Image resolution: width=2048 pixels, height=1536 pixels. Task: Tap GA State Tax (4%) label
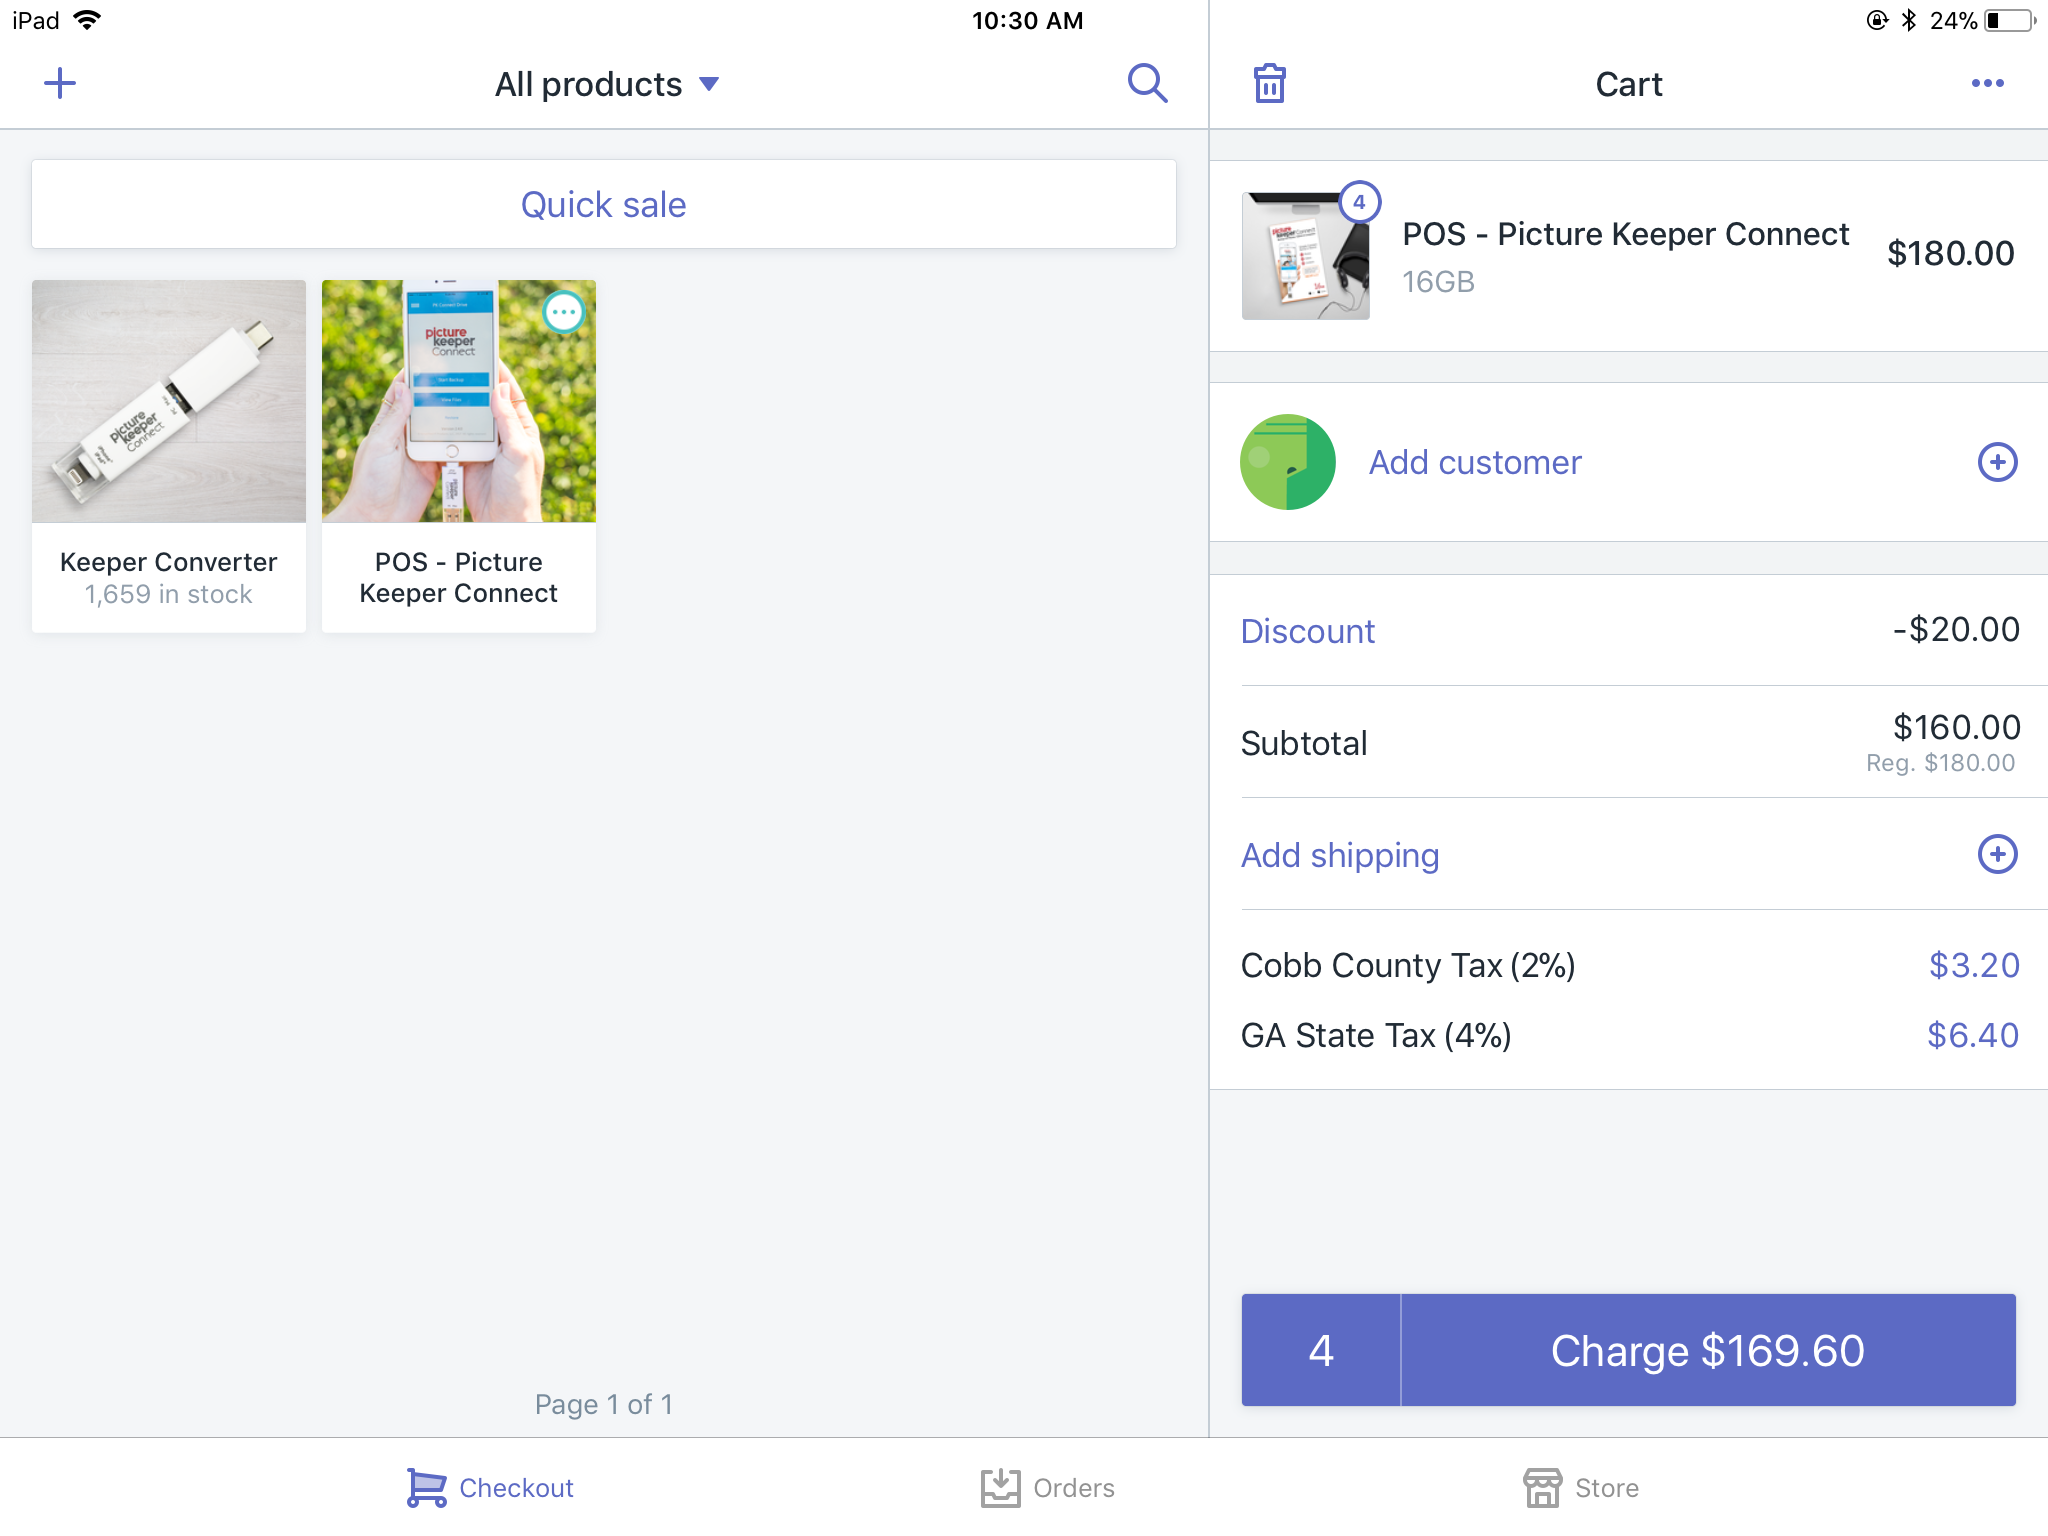tap(1376, 1035)
